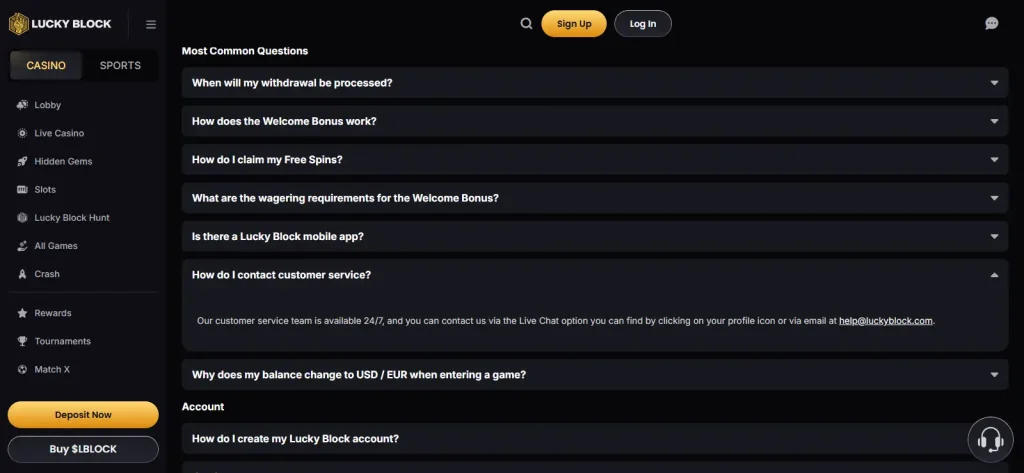This screenshot has height=473, width=1024.
Task: Switch to the Sports tab
Action: pos(120,65)
